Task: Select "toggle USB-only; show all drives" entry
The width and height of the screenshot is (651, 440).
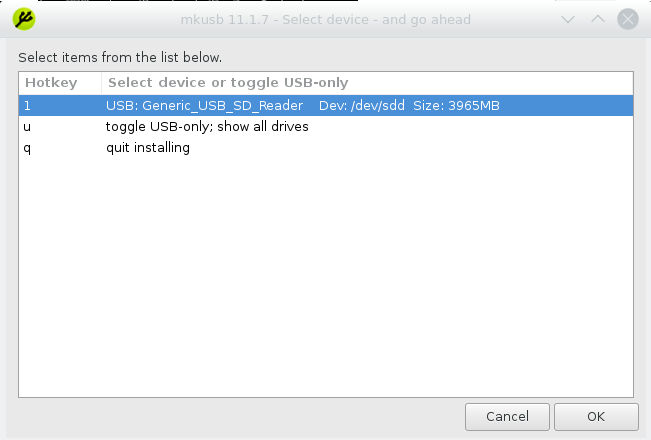Action: point(207,127)
